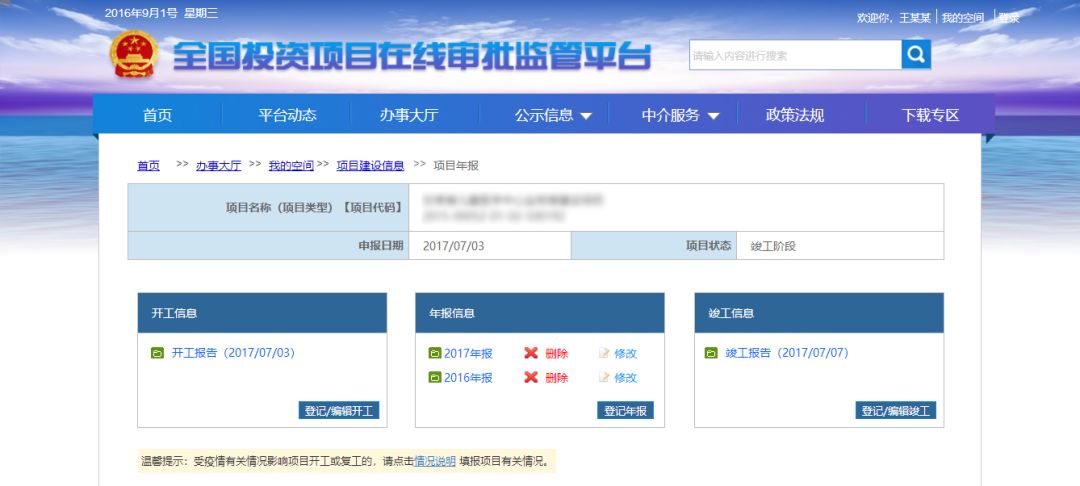Click the red X delete icon for 2016年报
1080x486 pixels.
[531, 378]
